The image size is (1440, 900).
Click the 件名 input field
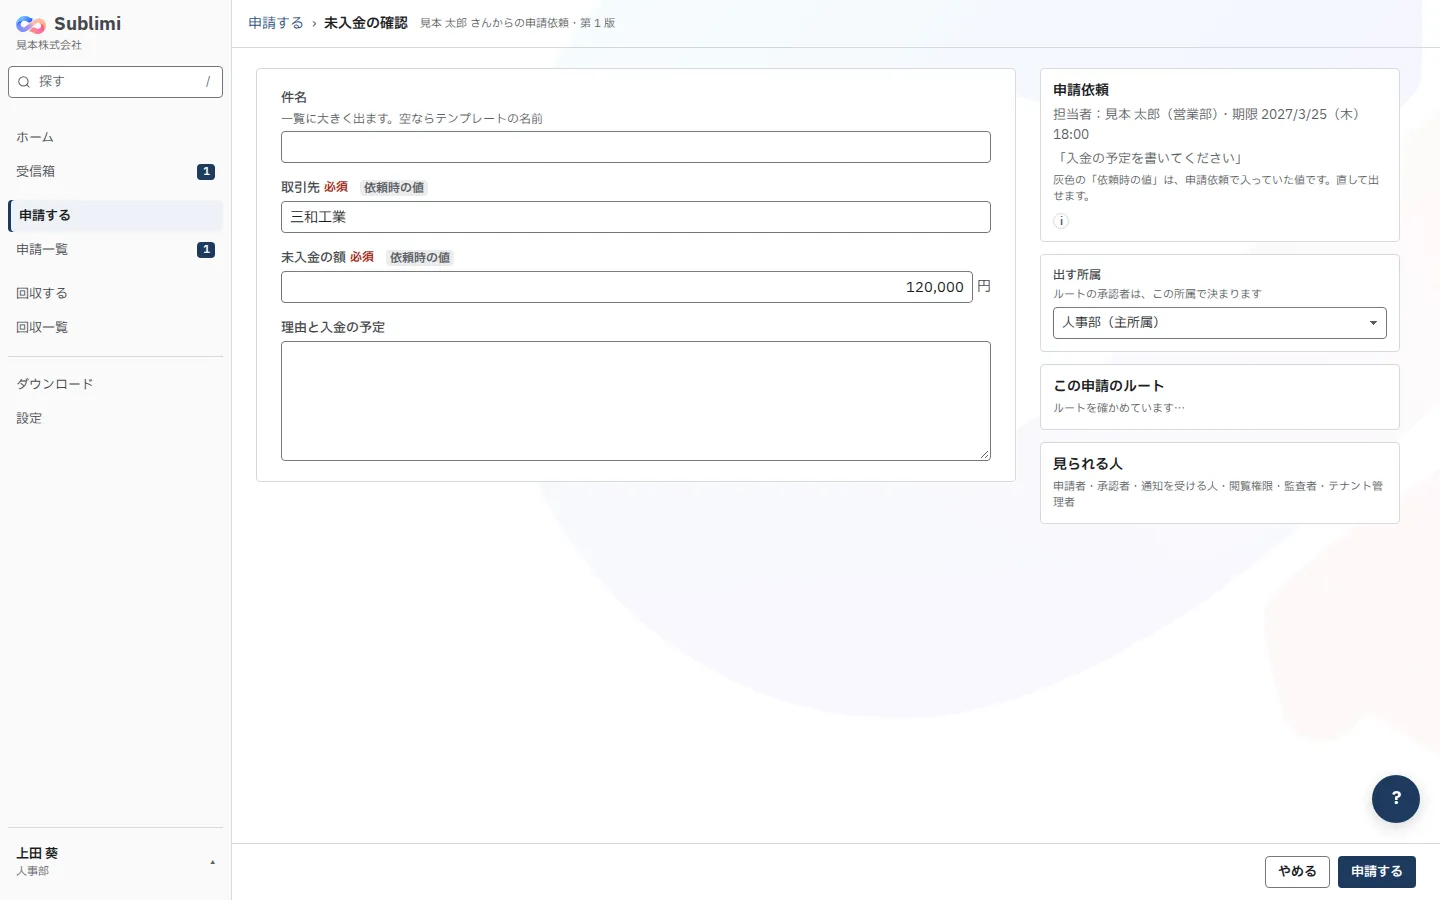[x=636, y=147]
